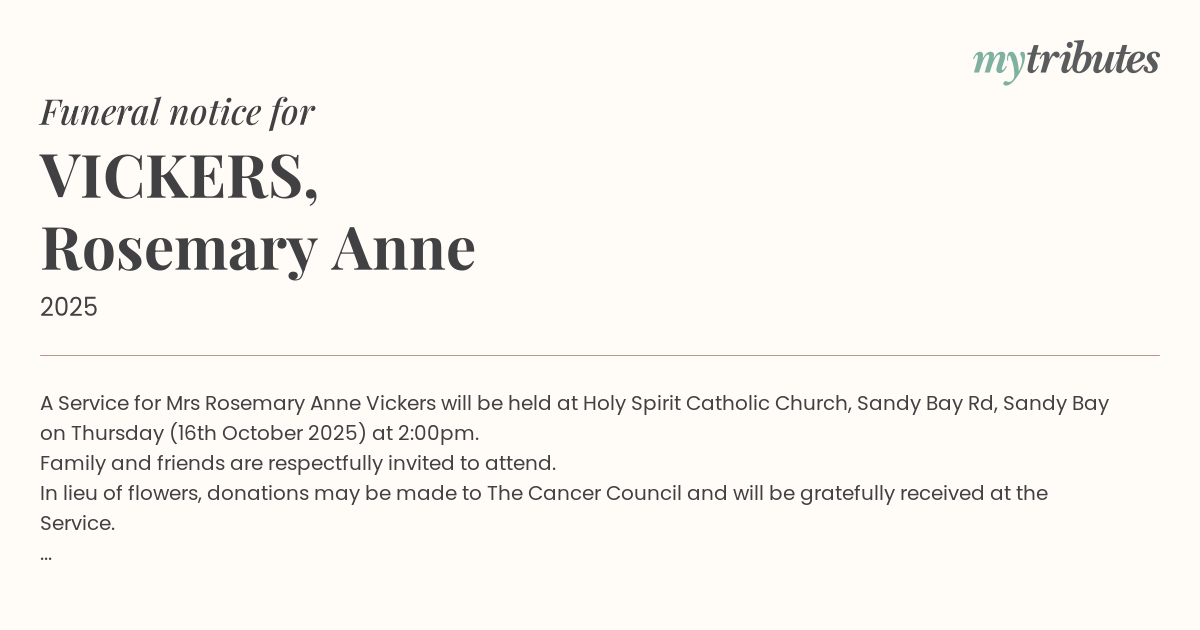Click the horizontal divider line
Viewport: 1200px width, 630px height.
[x=600, y=355]
